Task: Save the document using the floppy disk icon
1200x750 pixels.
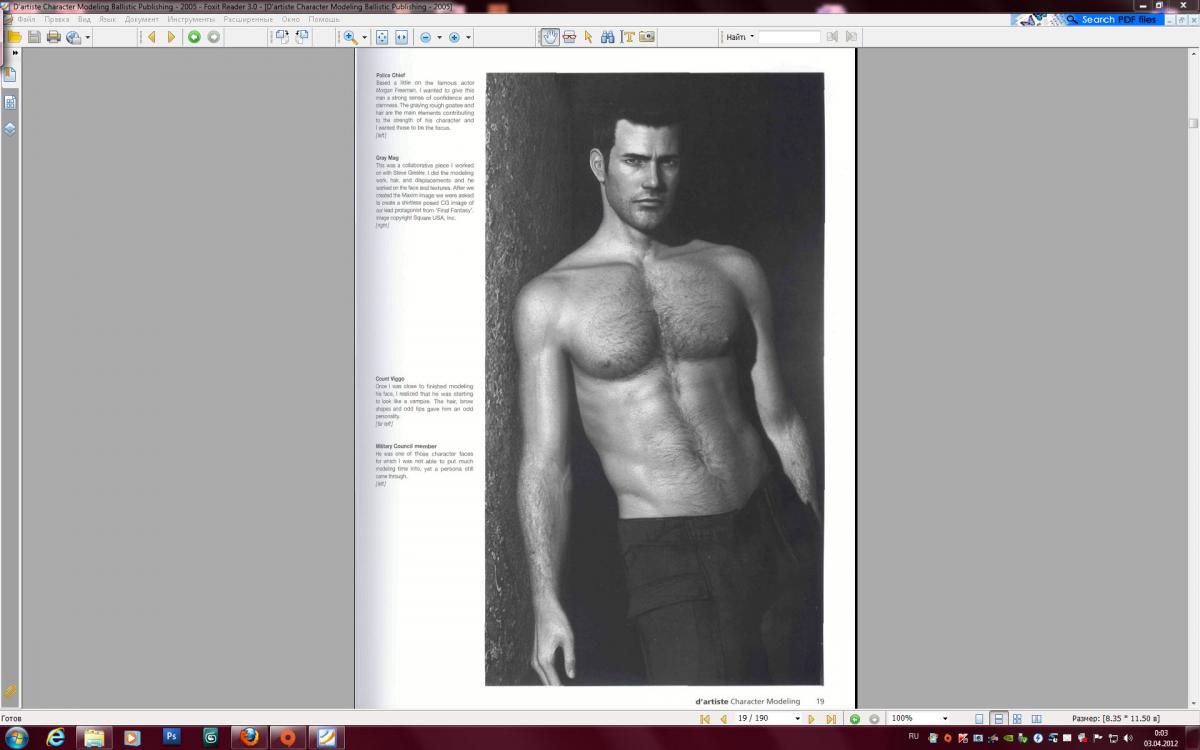Action: 34,37
